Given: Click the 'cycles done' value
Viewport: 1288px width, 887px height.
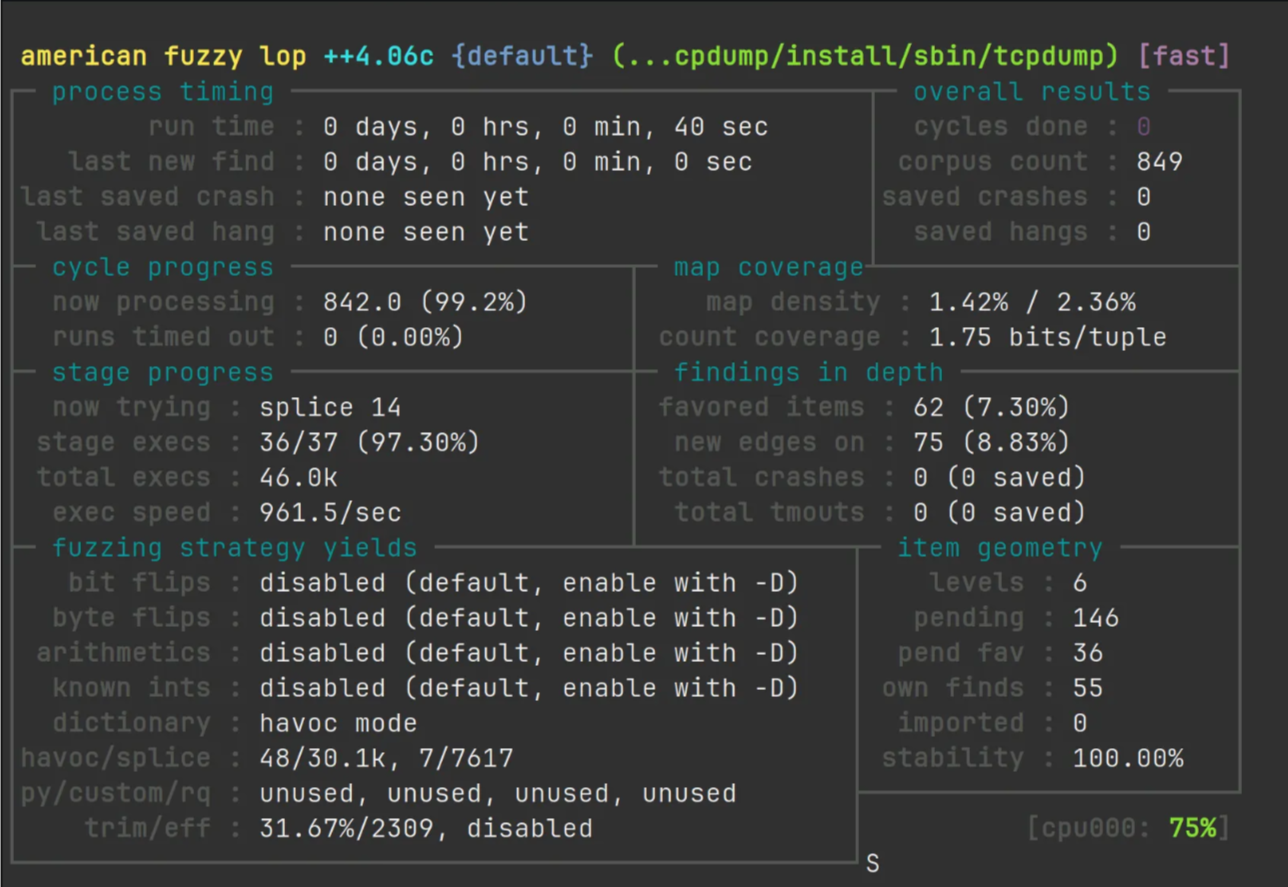Looking at the screenshot, I should (x=1144, y=127).
